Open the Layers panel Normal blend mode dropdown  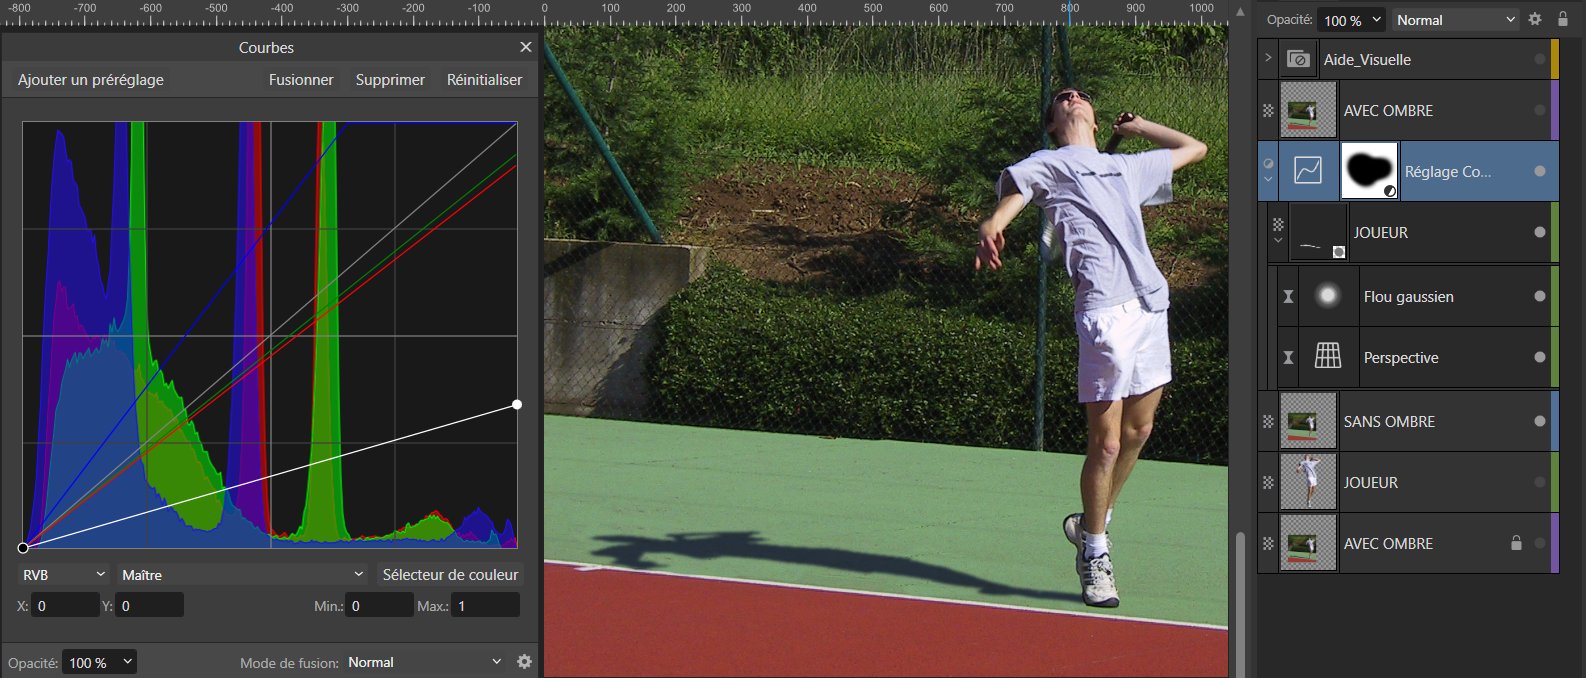[1455, 20]
